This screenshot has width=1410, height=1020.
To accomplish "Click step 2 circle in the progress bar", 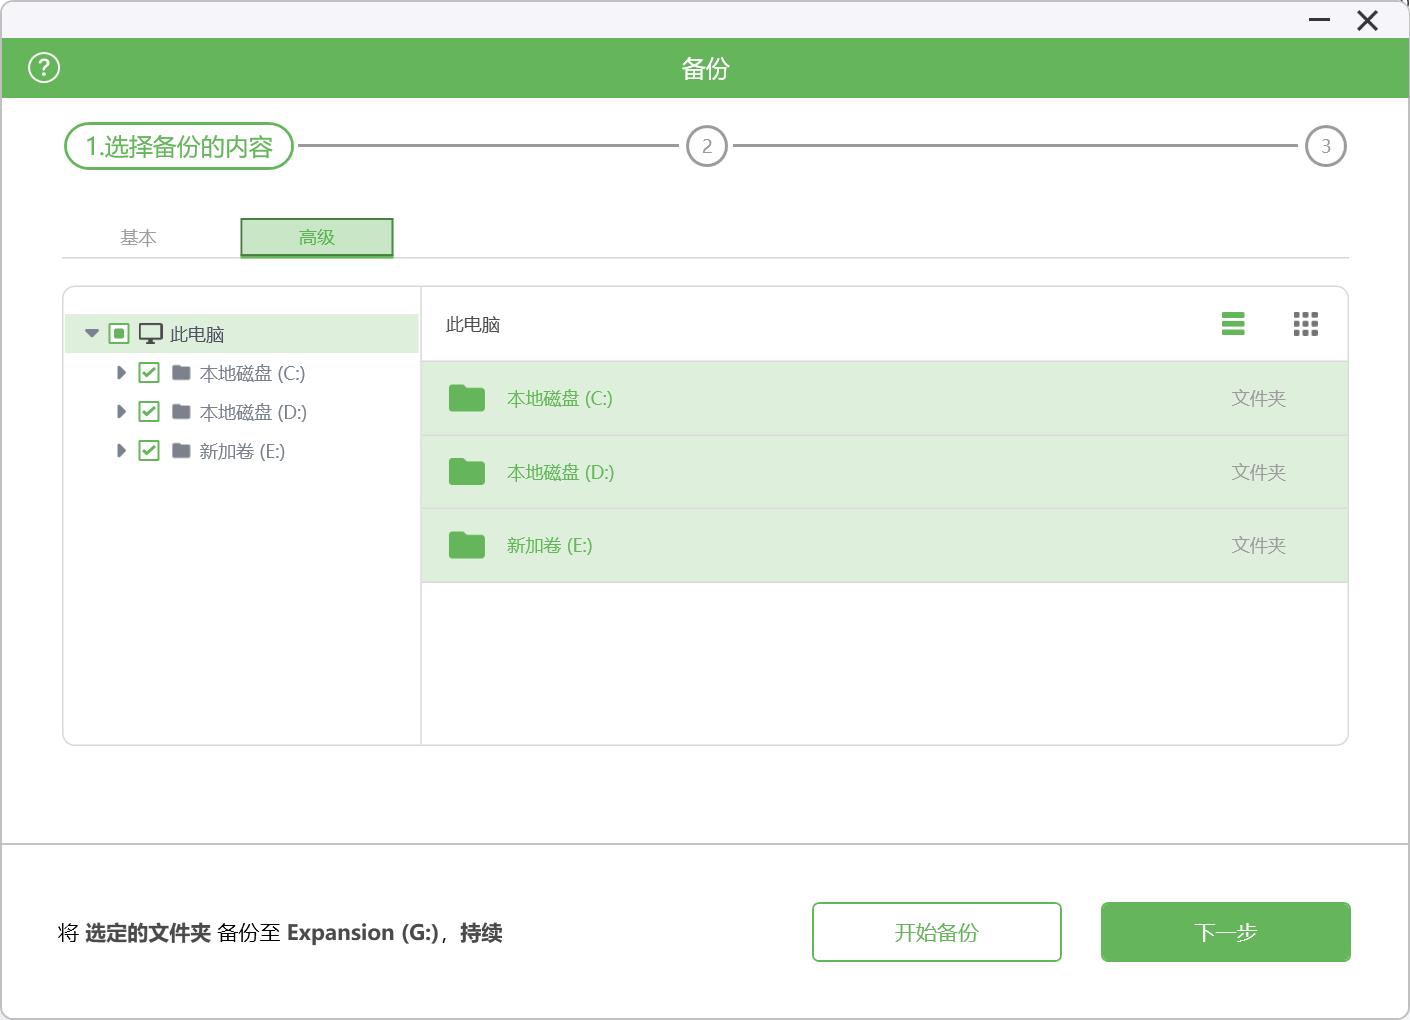I will 707,146.
